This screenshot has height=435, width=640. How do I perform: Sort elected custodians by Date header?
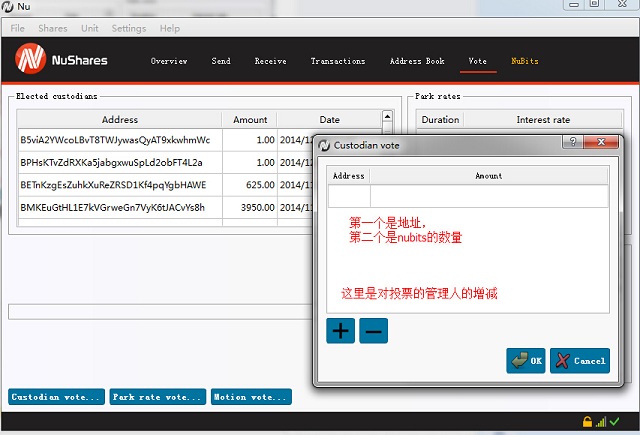click(329, 120)
